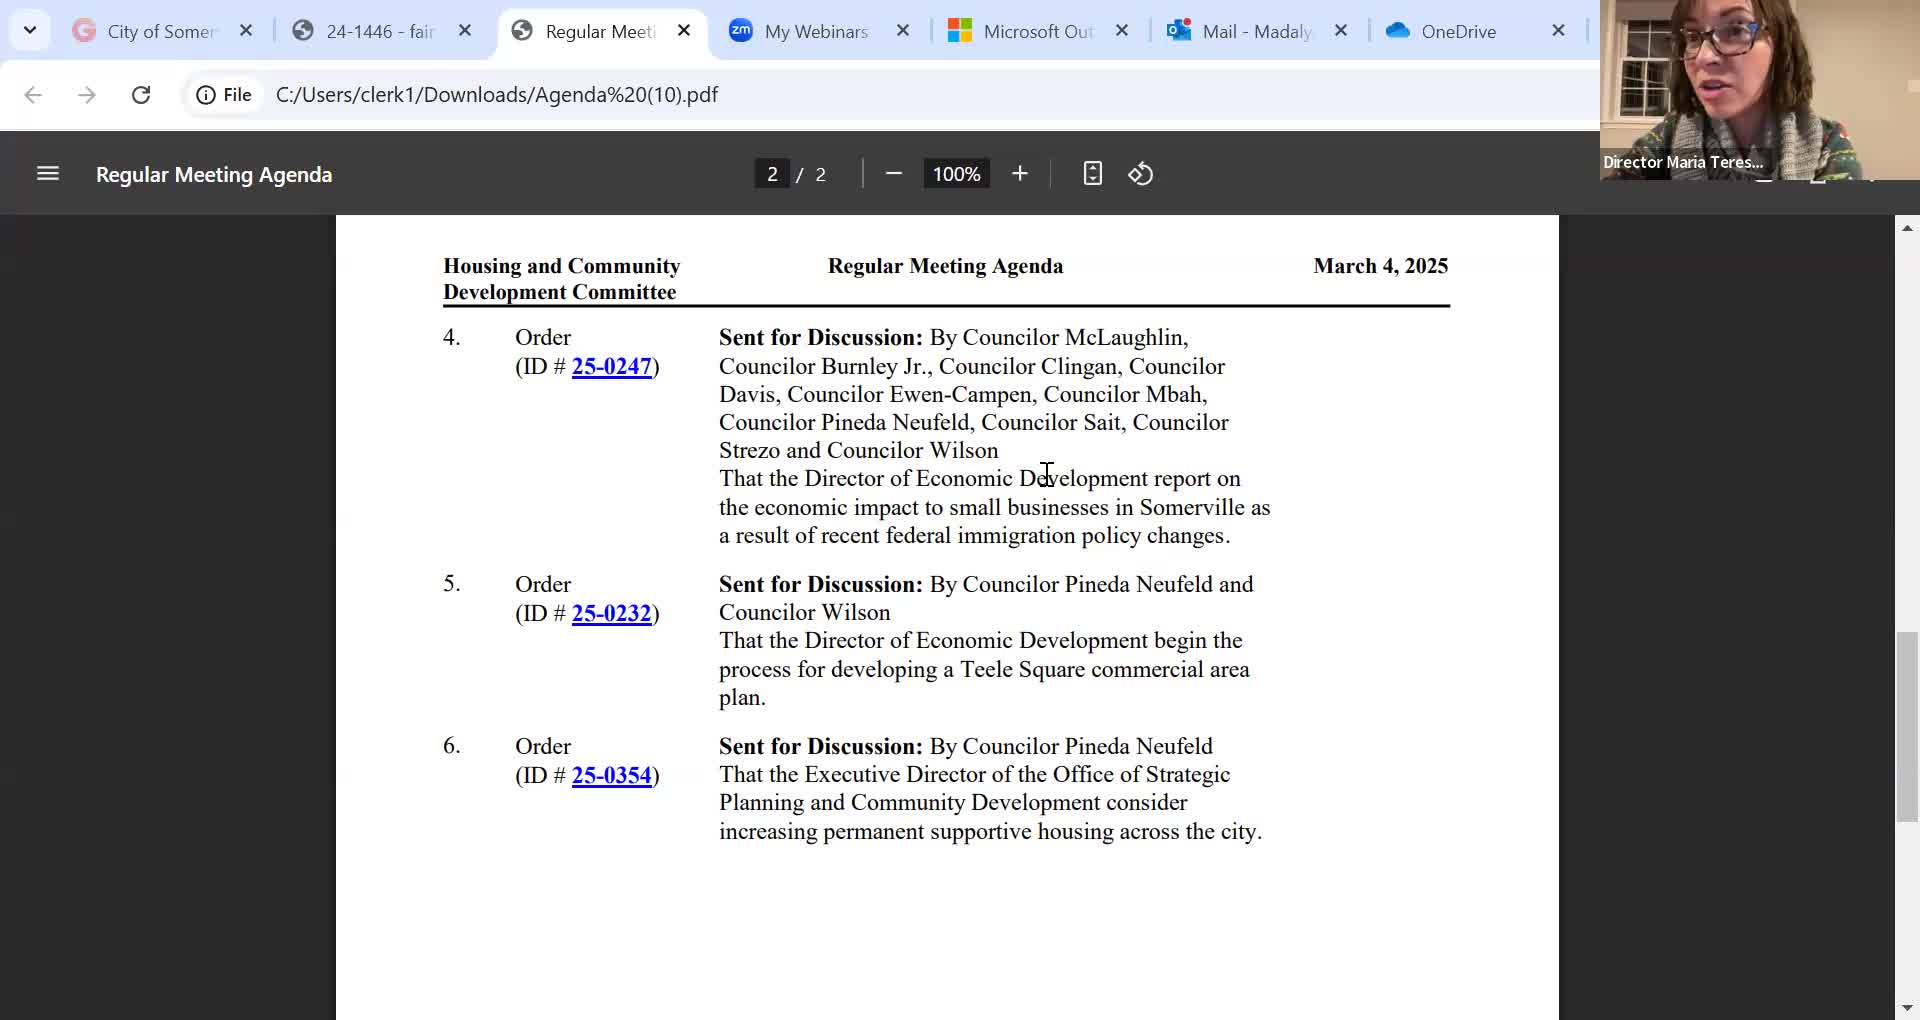Image resolution: width=1920 pixels, height=1020 pixels.
Task: Open the Mail - Madaly tab
Action: [1257, 31]
